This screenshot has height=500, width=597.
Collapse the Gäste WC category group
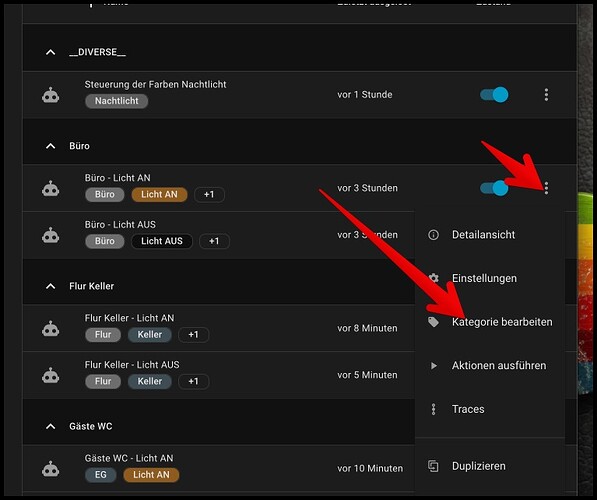(50, 427)
